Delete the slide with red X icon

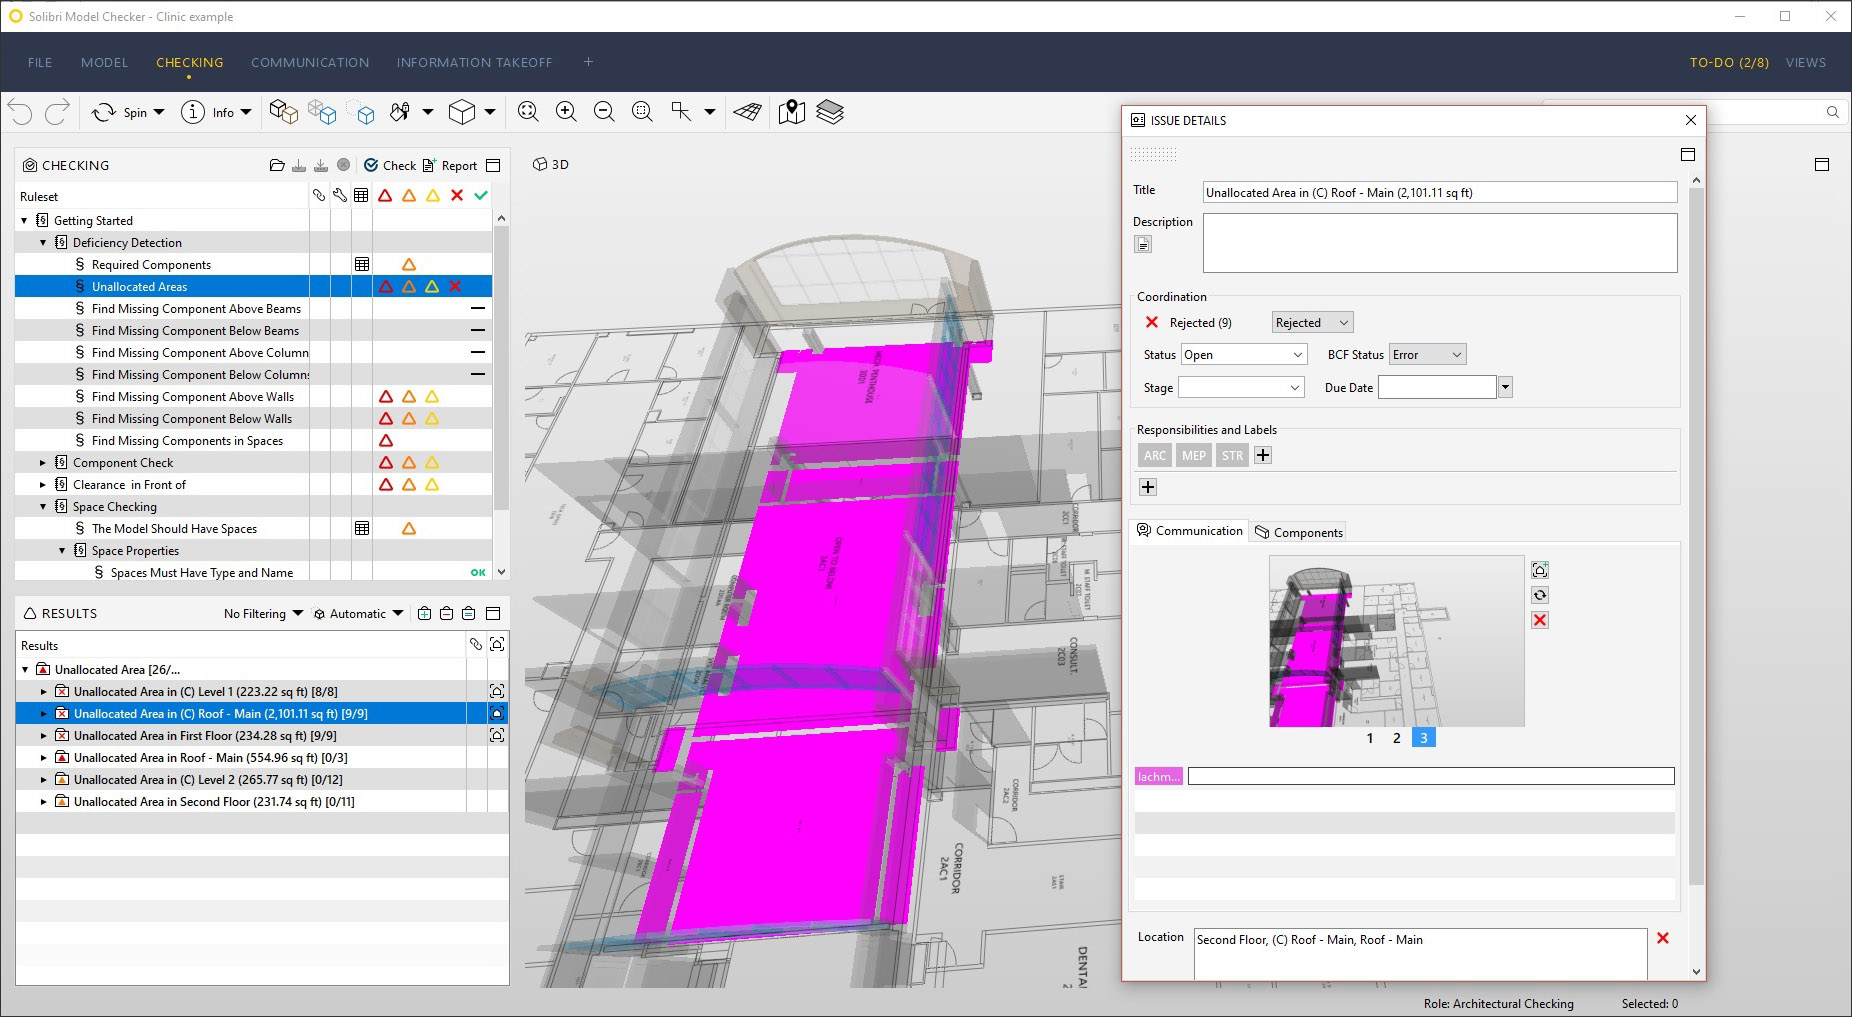pos(1540,620)
